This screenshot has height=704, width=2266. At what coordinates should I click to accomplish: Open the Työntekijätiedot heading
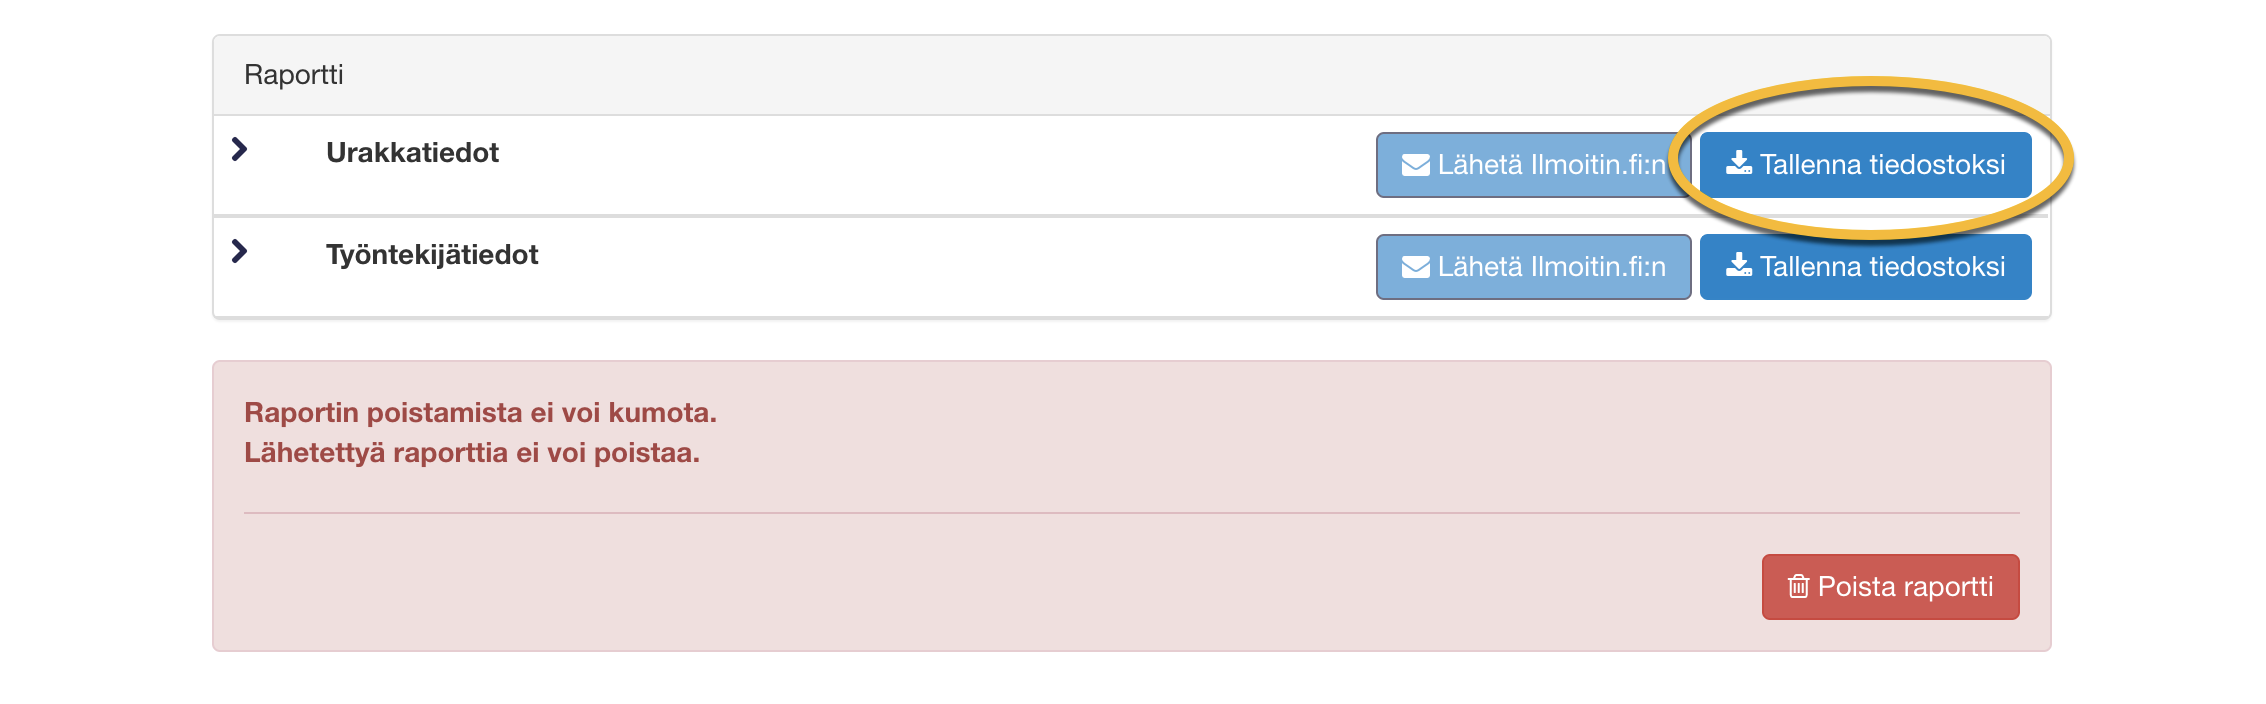432,255
